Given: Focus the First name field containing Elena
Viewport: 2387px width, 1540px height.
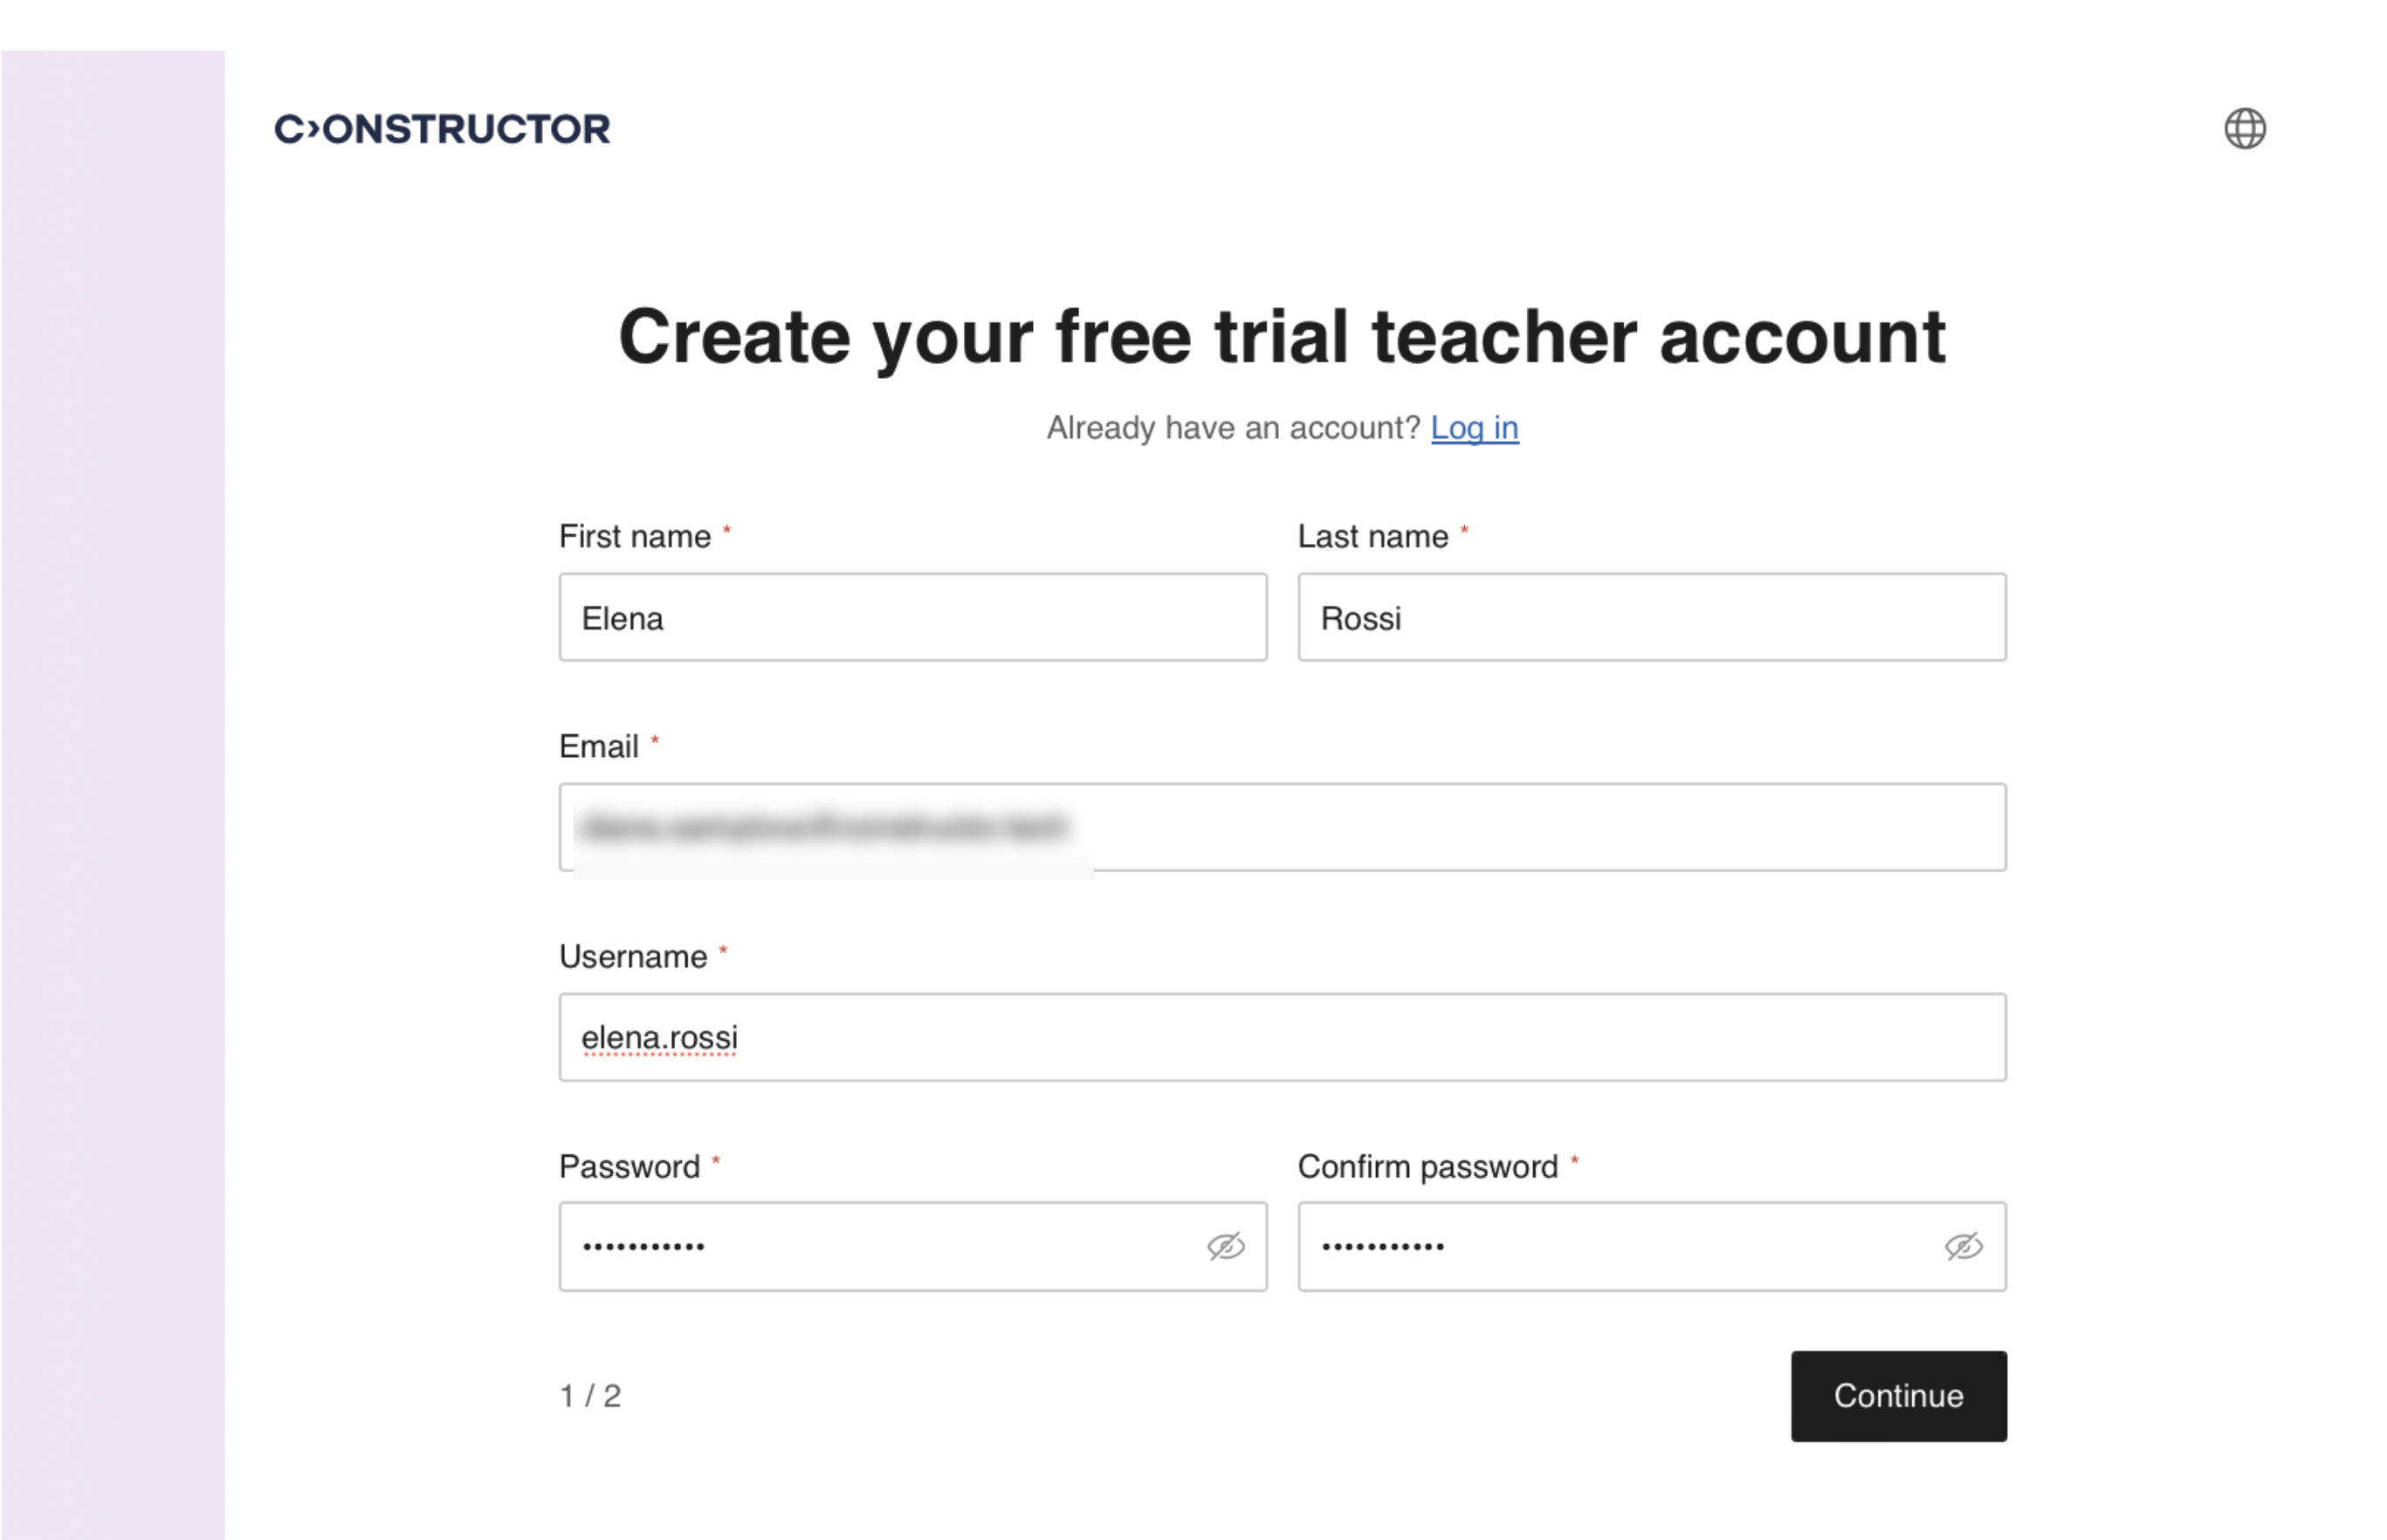Looking at the screenshot, I should click(912, 617).
